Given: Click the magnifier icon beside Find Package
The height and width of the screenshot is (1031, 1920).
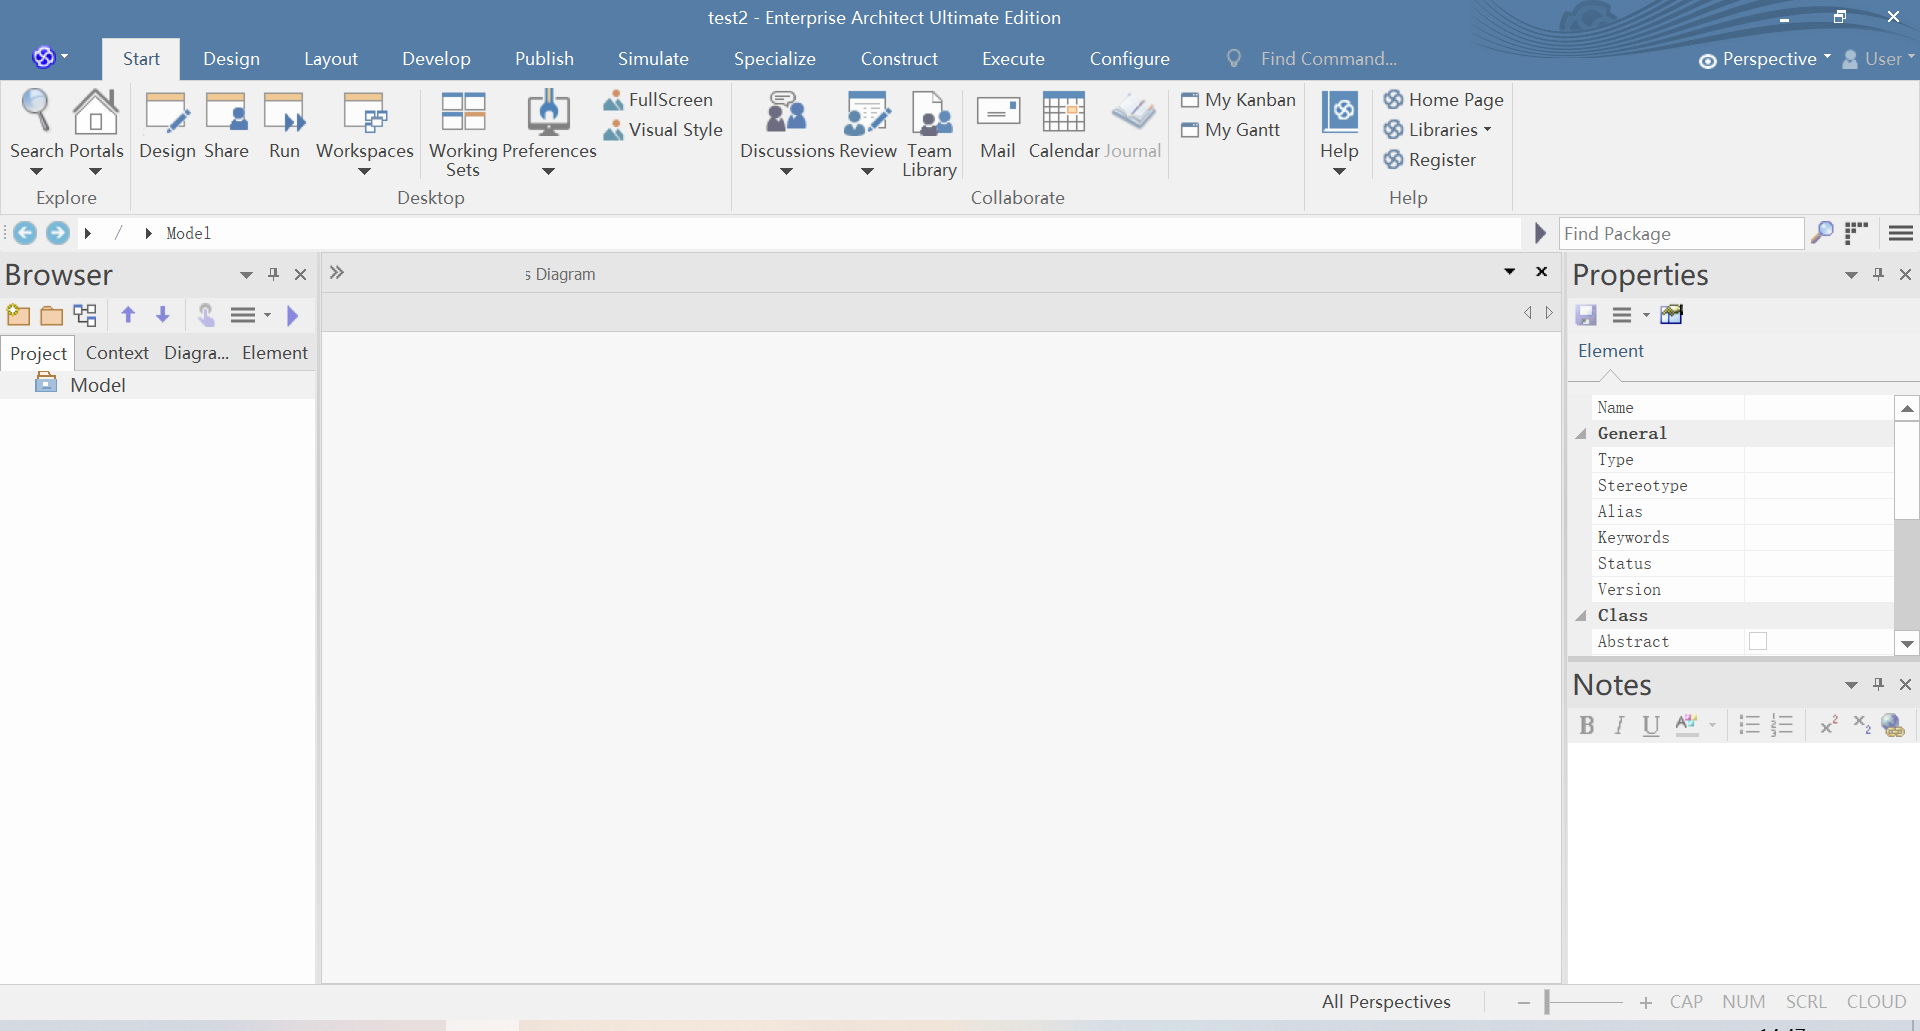Looking at the screenshot, I should pos(1822,233).
